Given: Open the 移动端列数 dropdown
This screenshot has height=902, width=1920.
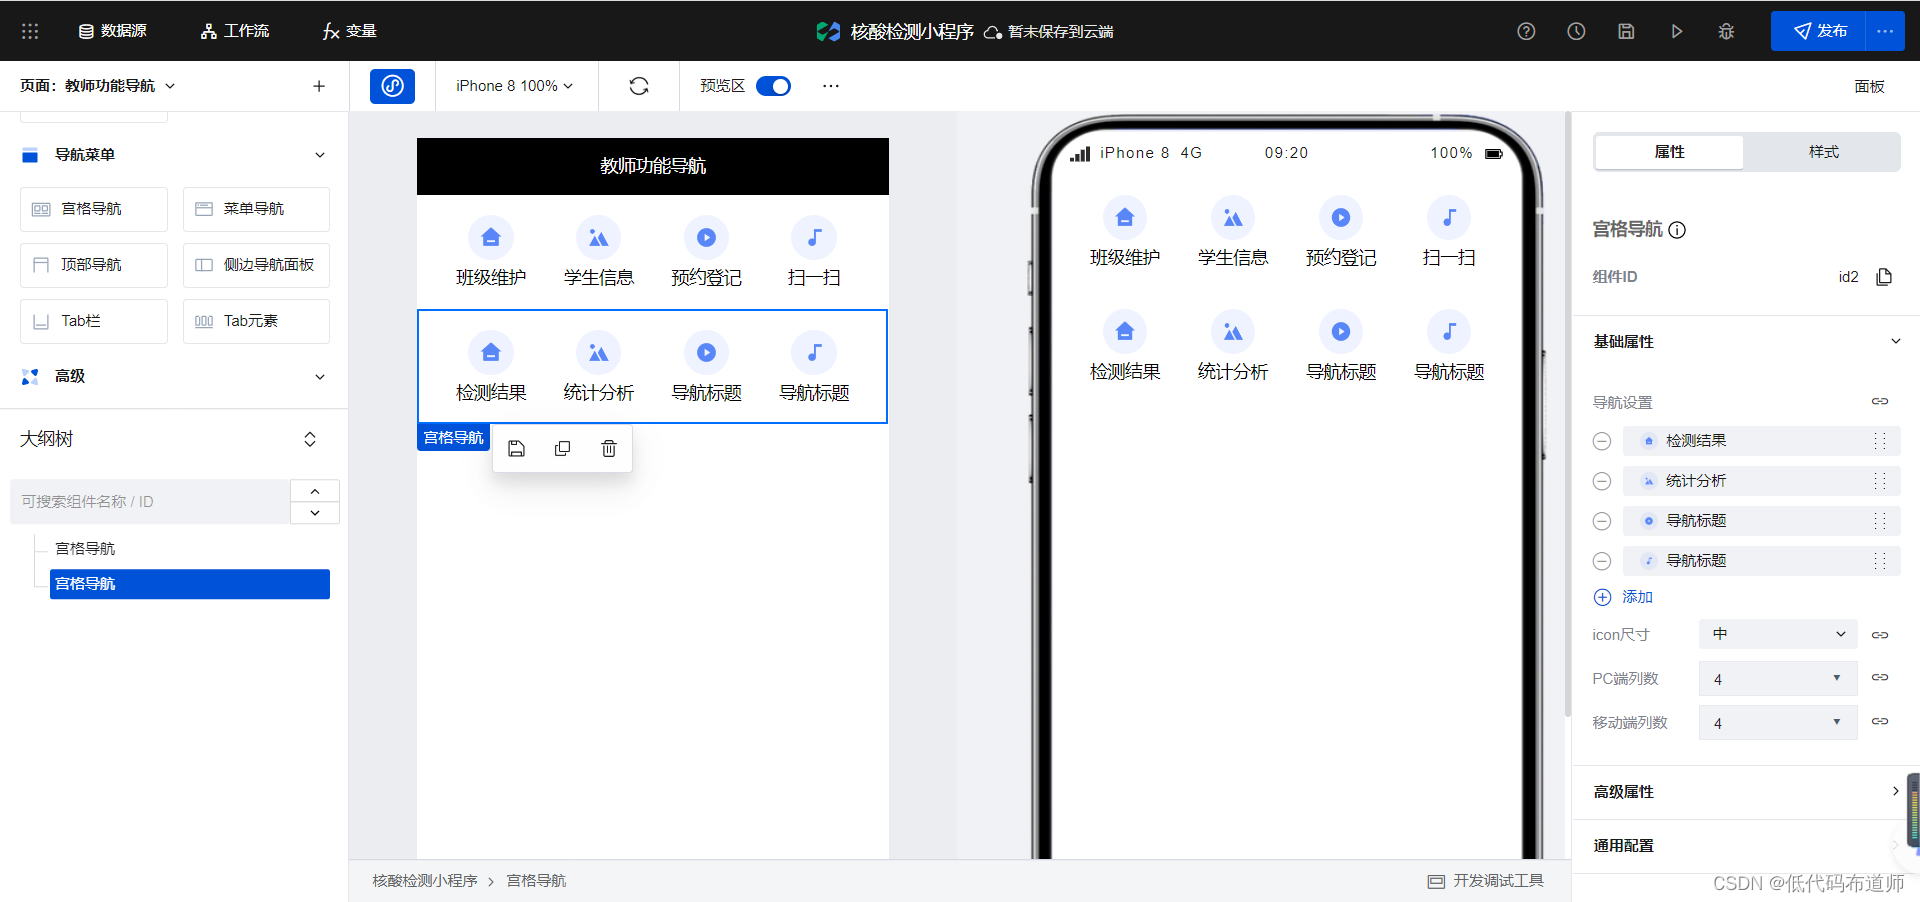Looking at the screenshot, I should 1778,723.
